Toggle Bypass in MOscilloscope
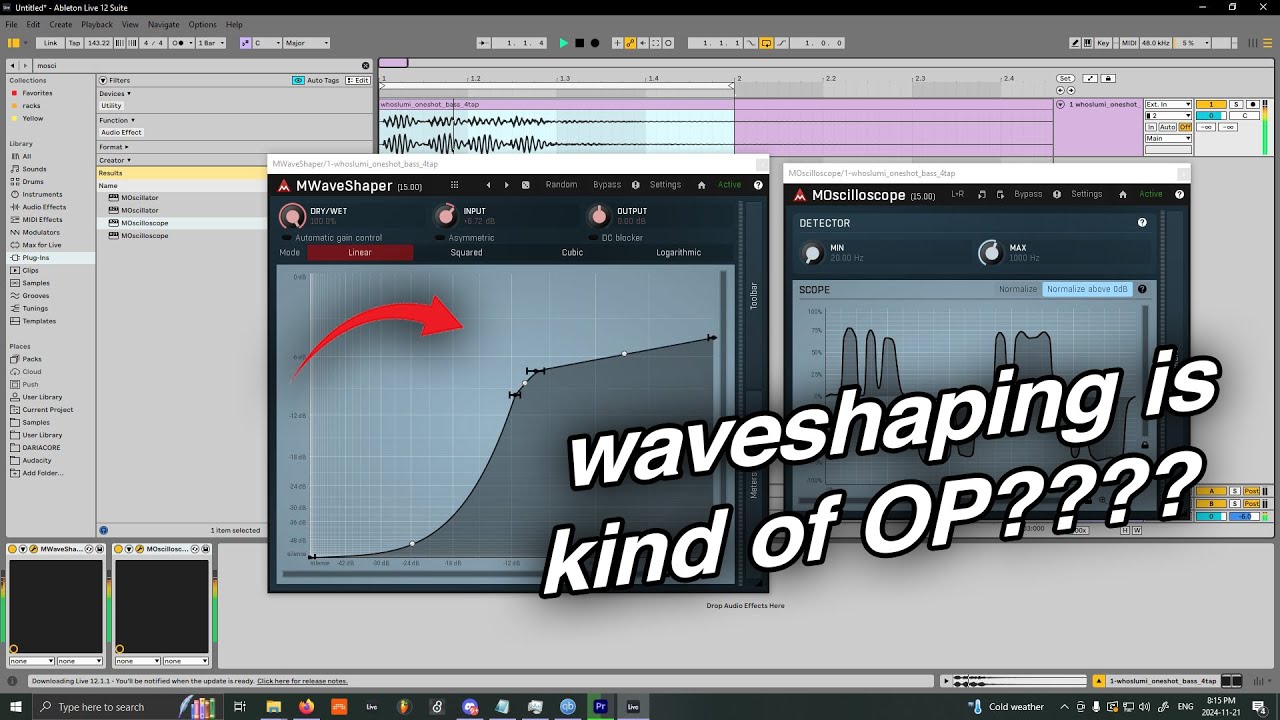1280x720 pixels. click(1028, 194)
